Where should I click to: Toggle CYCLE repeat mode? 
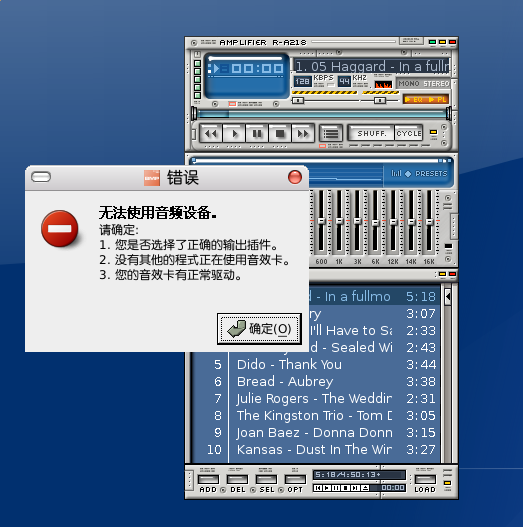tap(408, 133)
